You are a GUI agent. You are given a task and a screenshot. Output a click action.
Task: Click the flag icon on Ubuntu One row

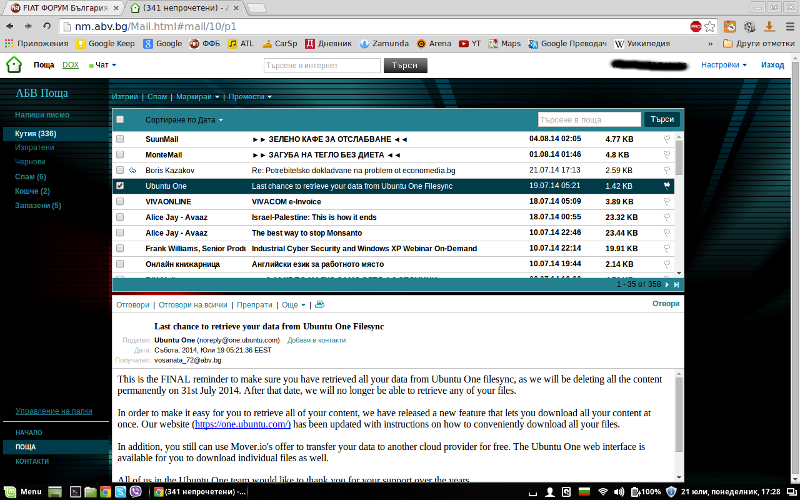coord(667,186)
